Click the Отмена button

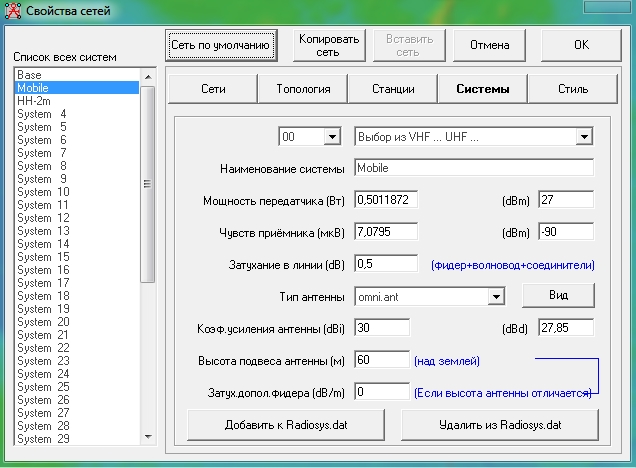[490, 45]
